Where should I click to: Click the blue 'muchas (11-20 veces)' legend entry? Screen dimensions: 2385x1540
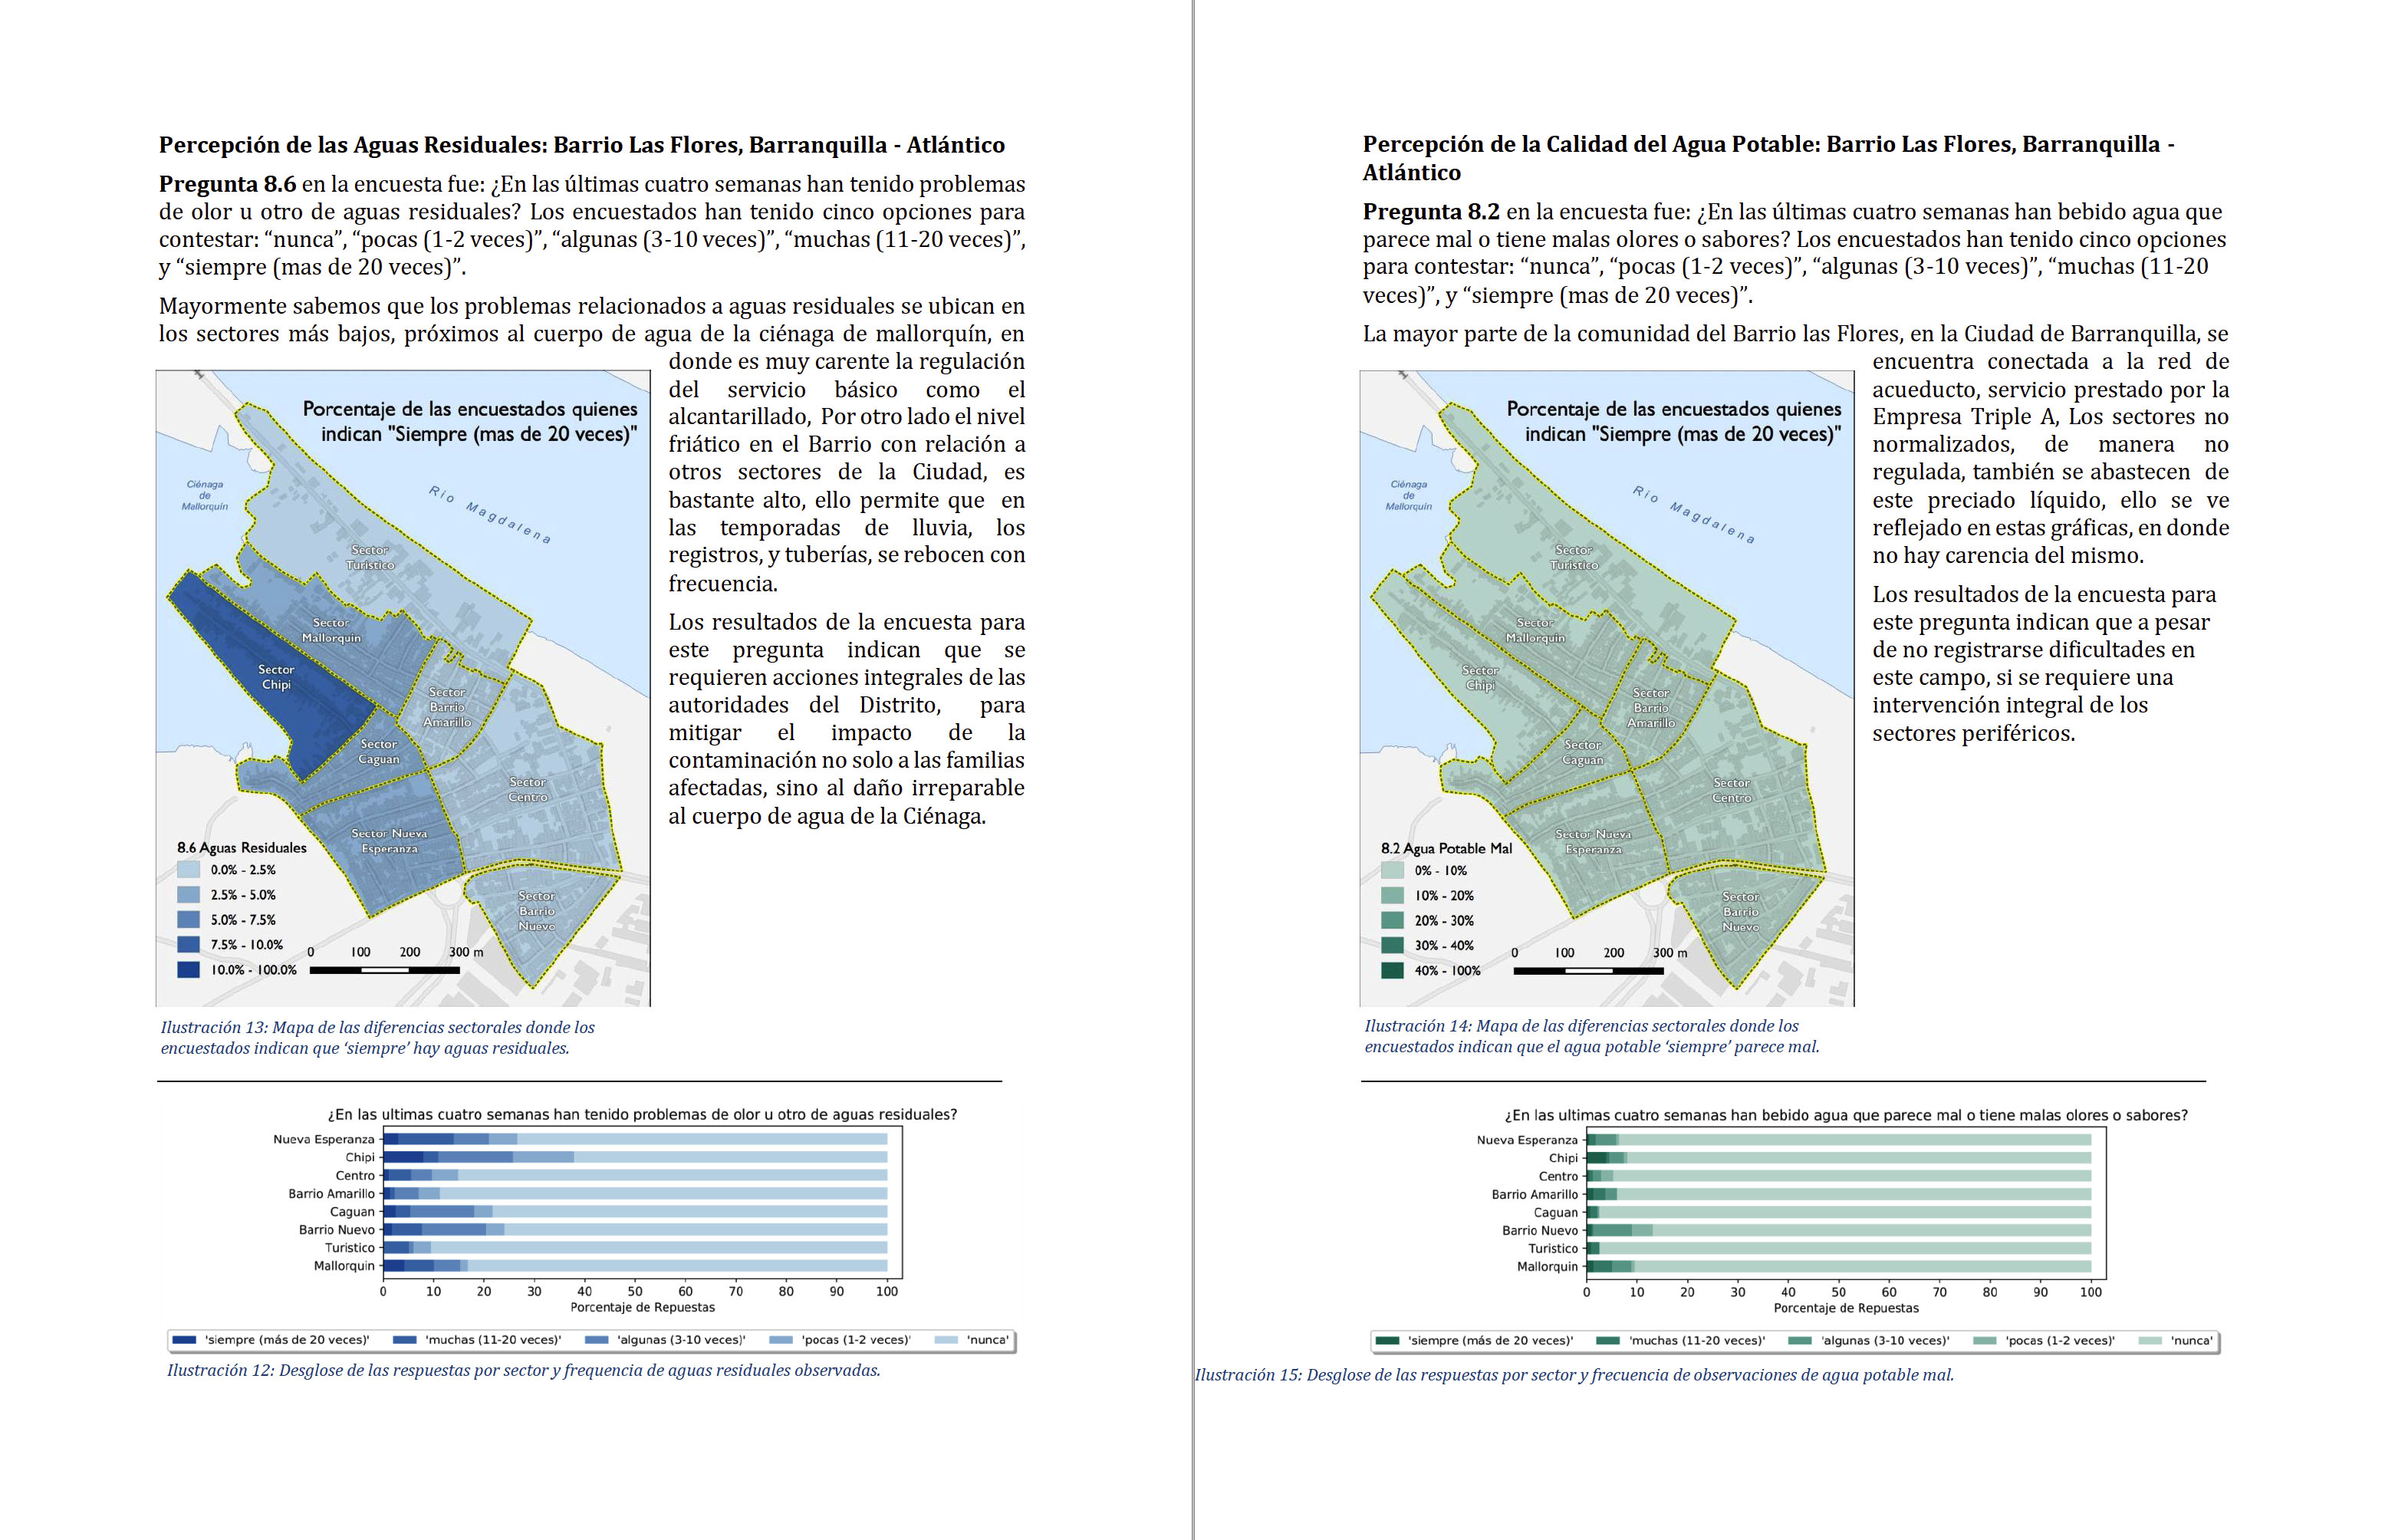click(477, 1340)
